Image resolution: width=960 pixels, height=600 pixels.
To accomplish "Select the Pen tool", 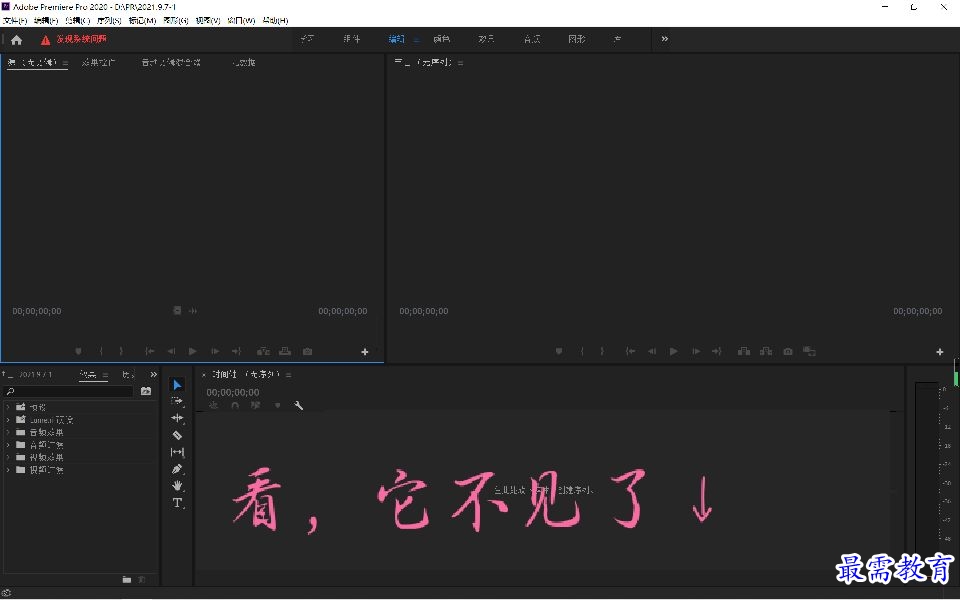I will pyautogui.click(x=177, y=469).
